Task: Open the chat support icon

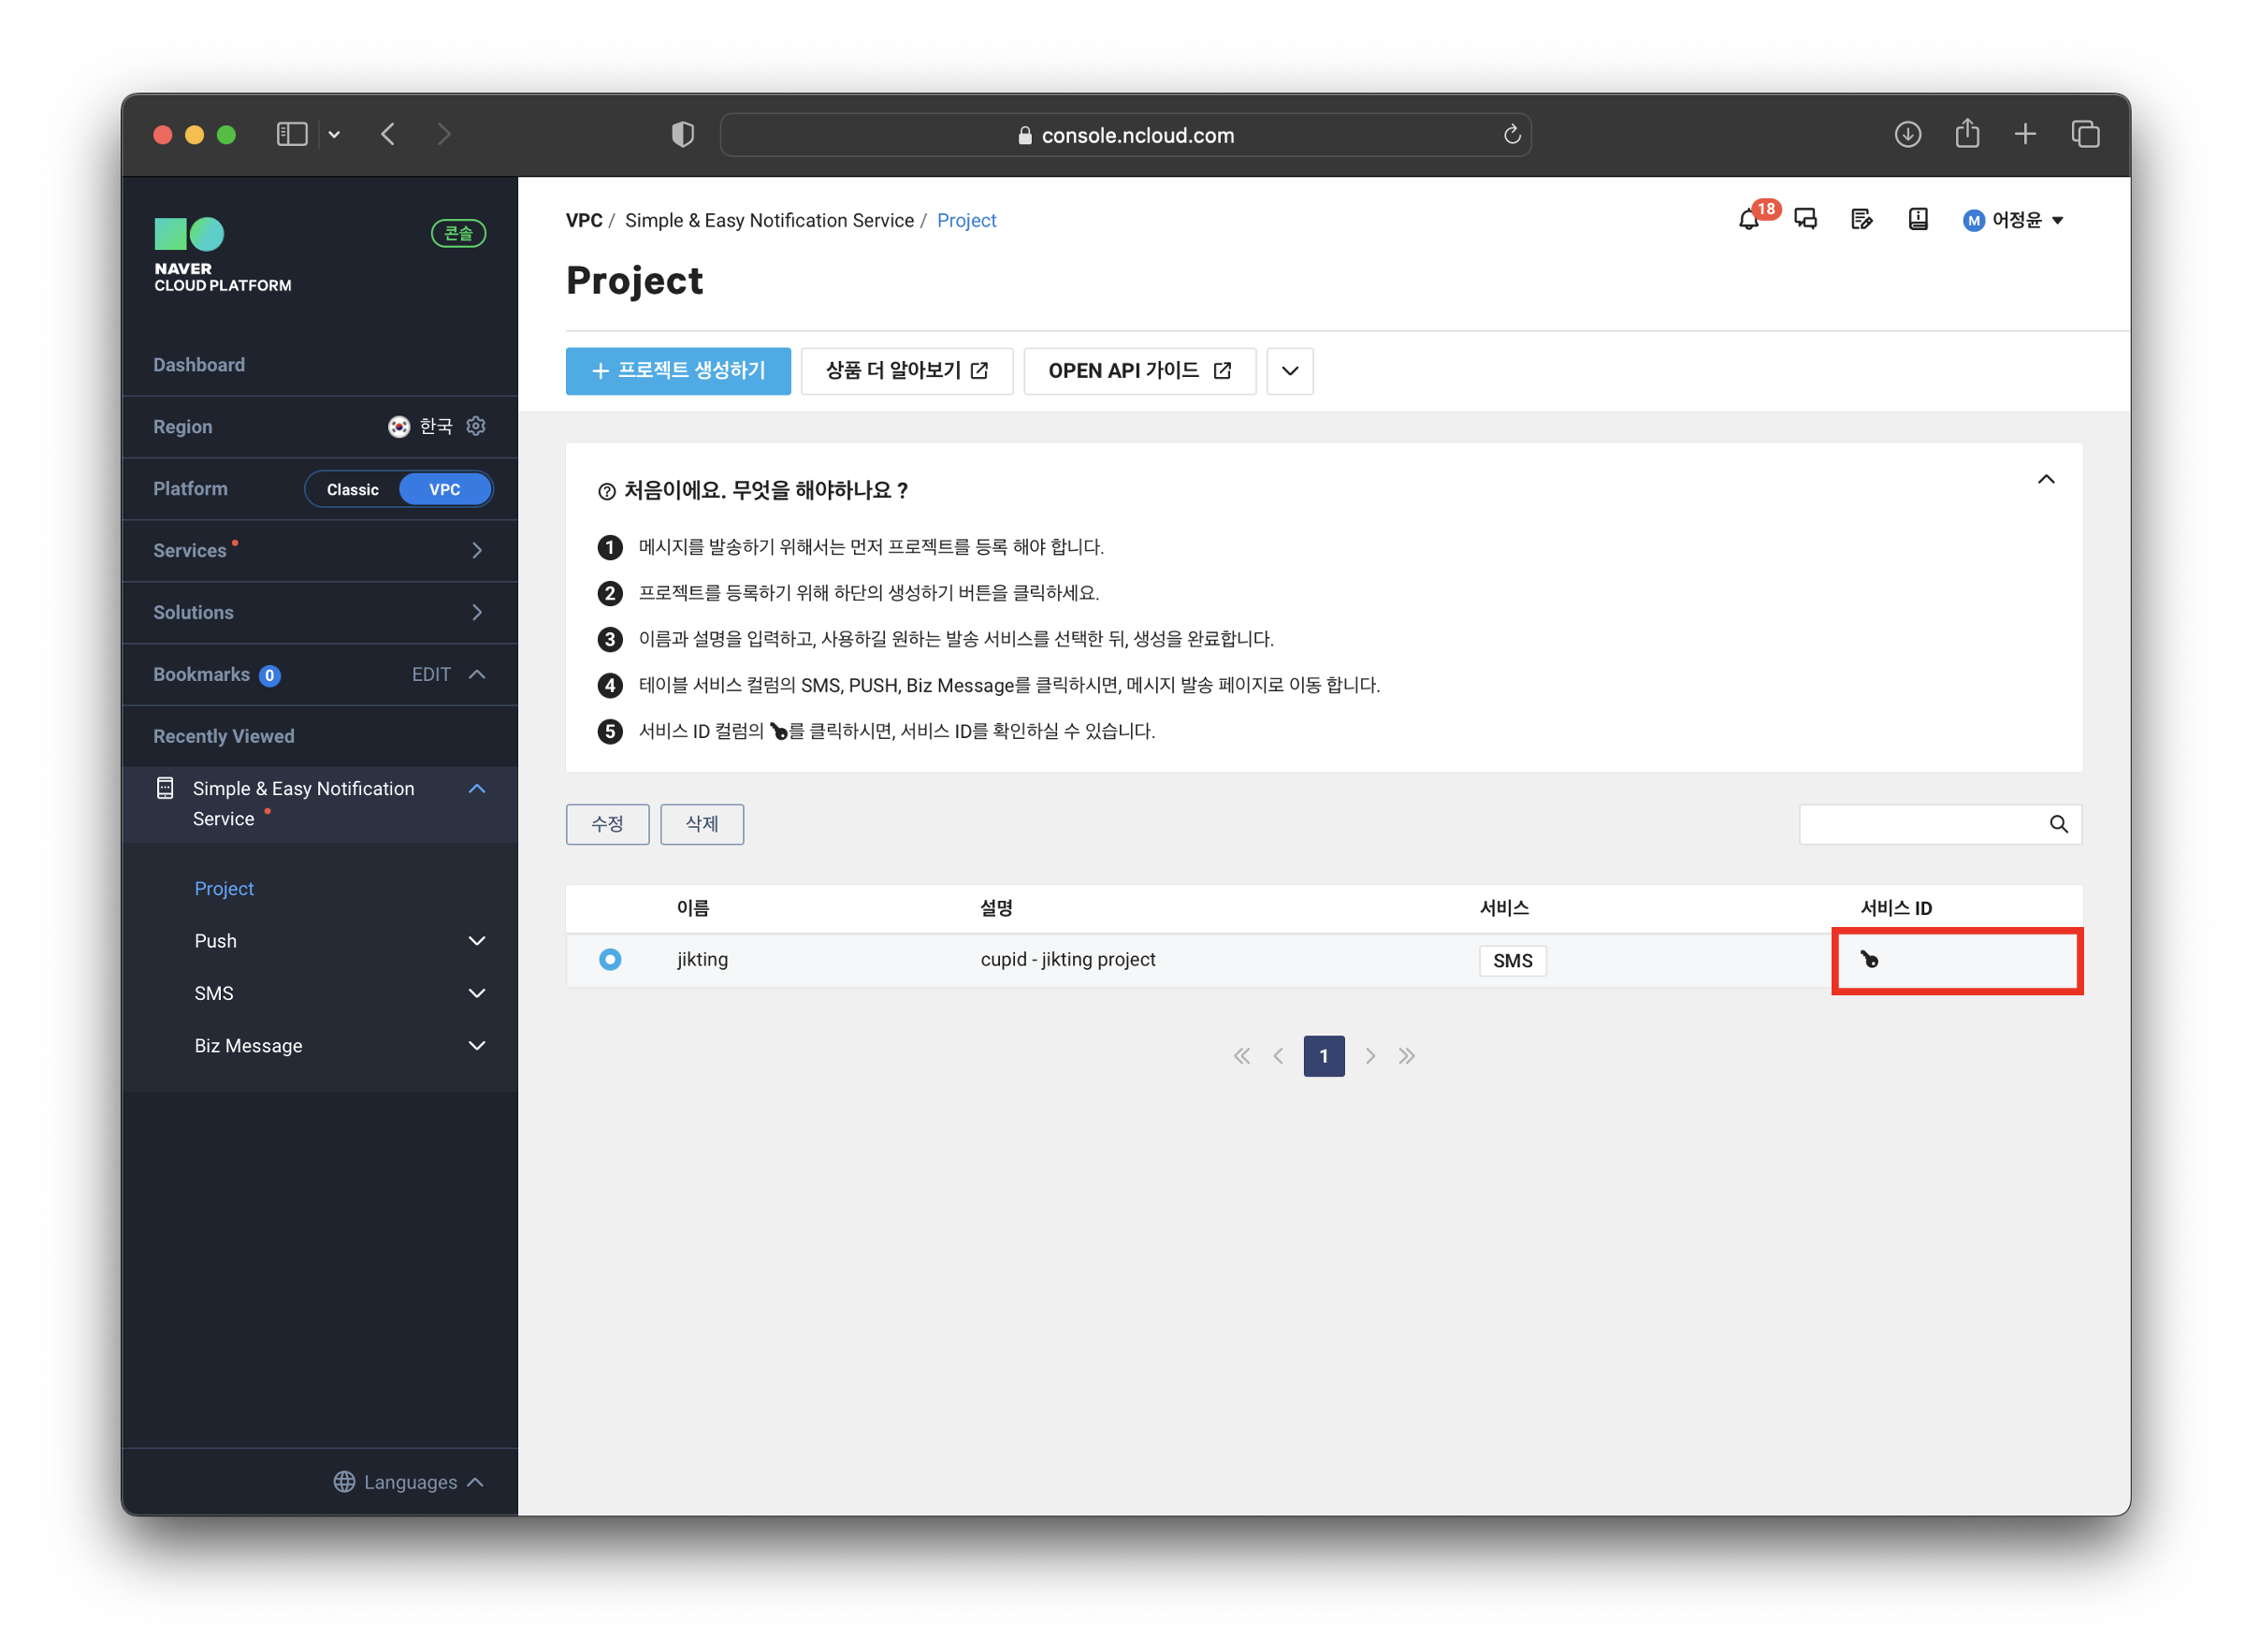Action: tap(1807, 220)
